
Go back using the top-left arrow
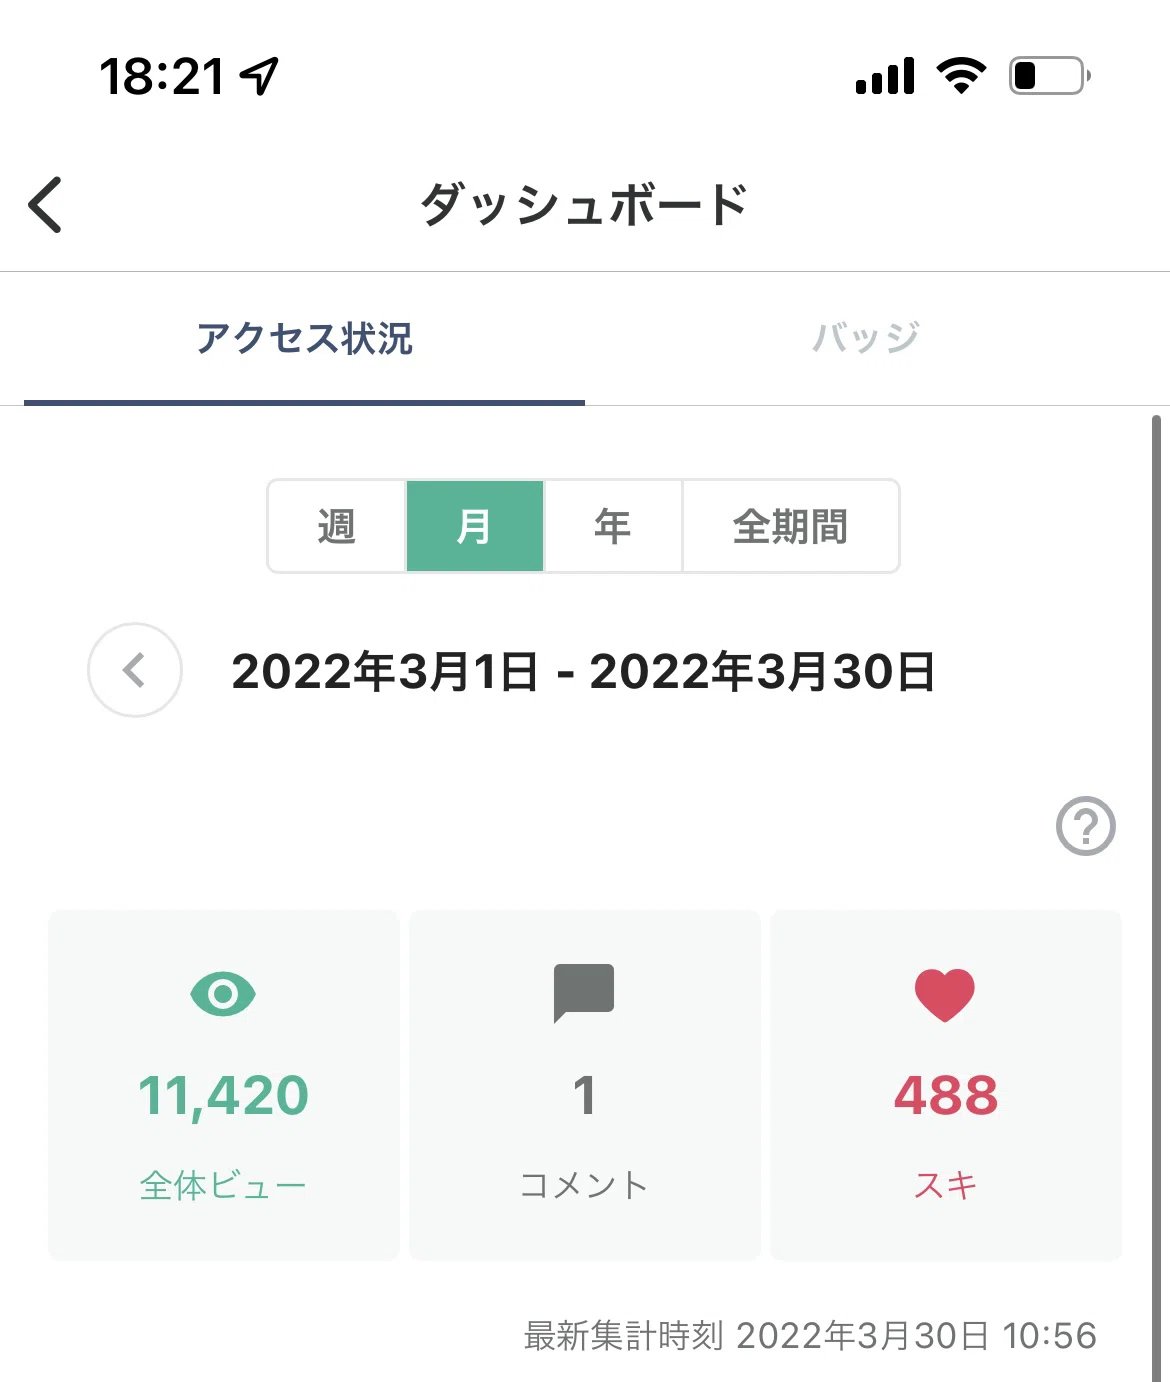tap(45, 204)
